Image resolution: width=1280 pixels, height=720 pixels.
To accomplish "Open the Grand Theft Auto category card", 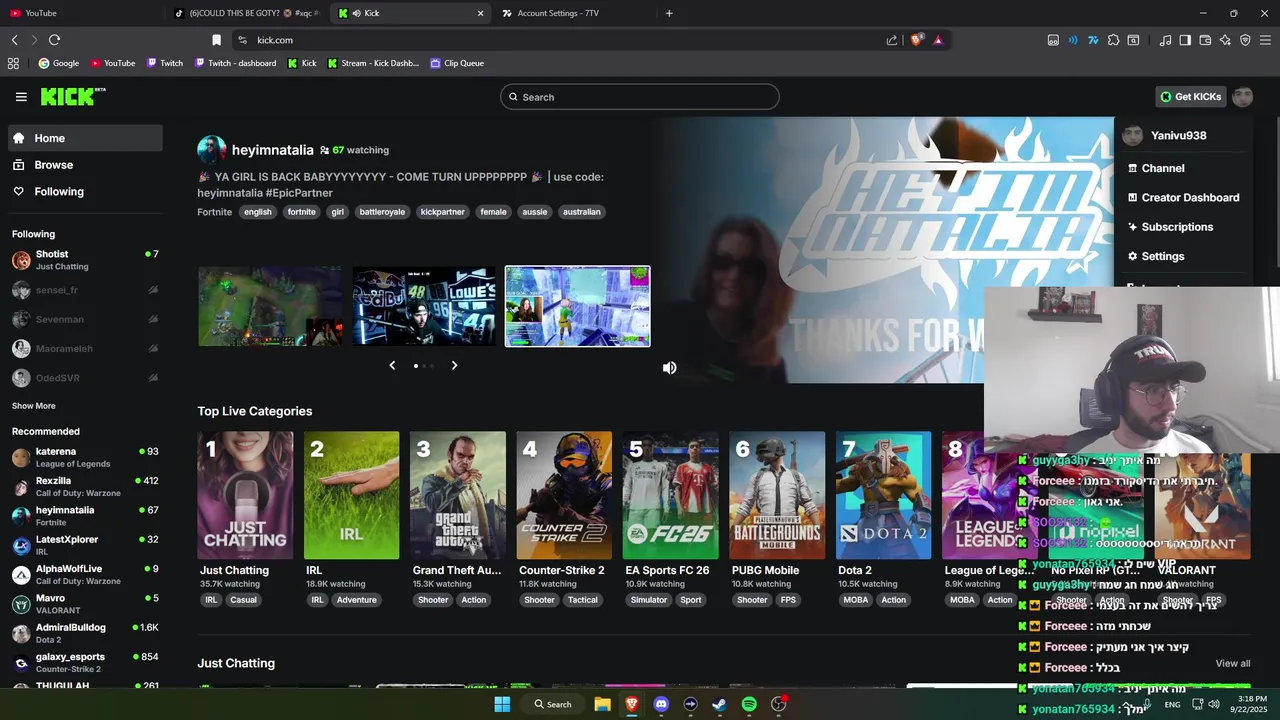I will click(x=458, y=496).
